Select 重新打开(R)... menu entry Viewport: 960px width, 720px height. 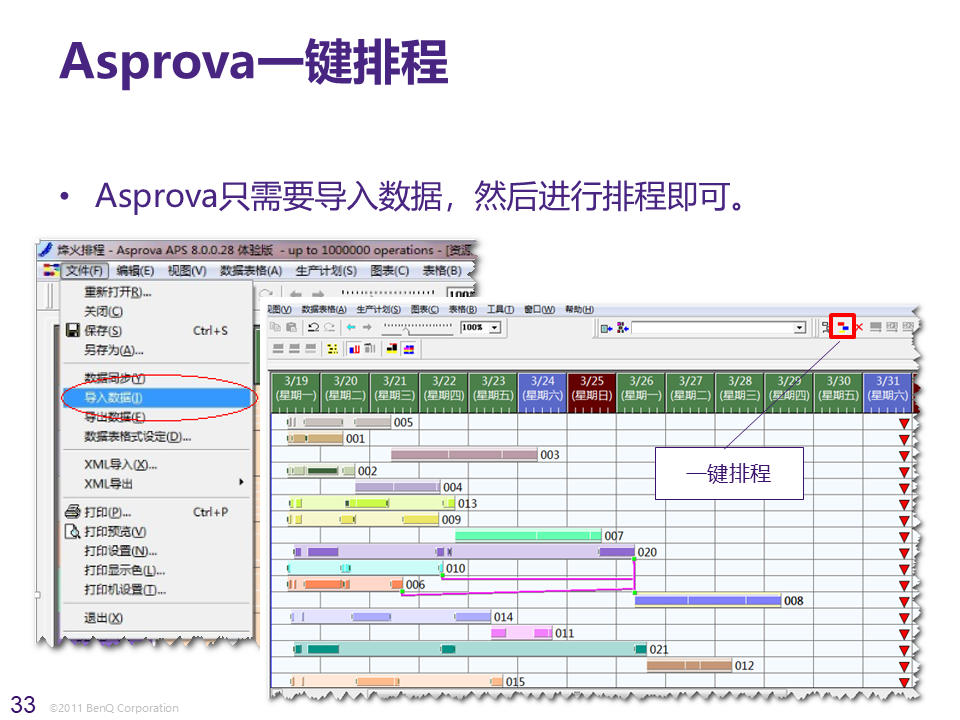pos(118,292)
